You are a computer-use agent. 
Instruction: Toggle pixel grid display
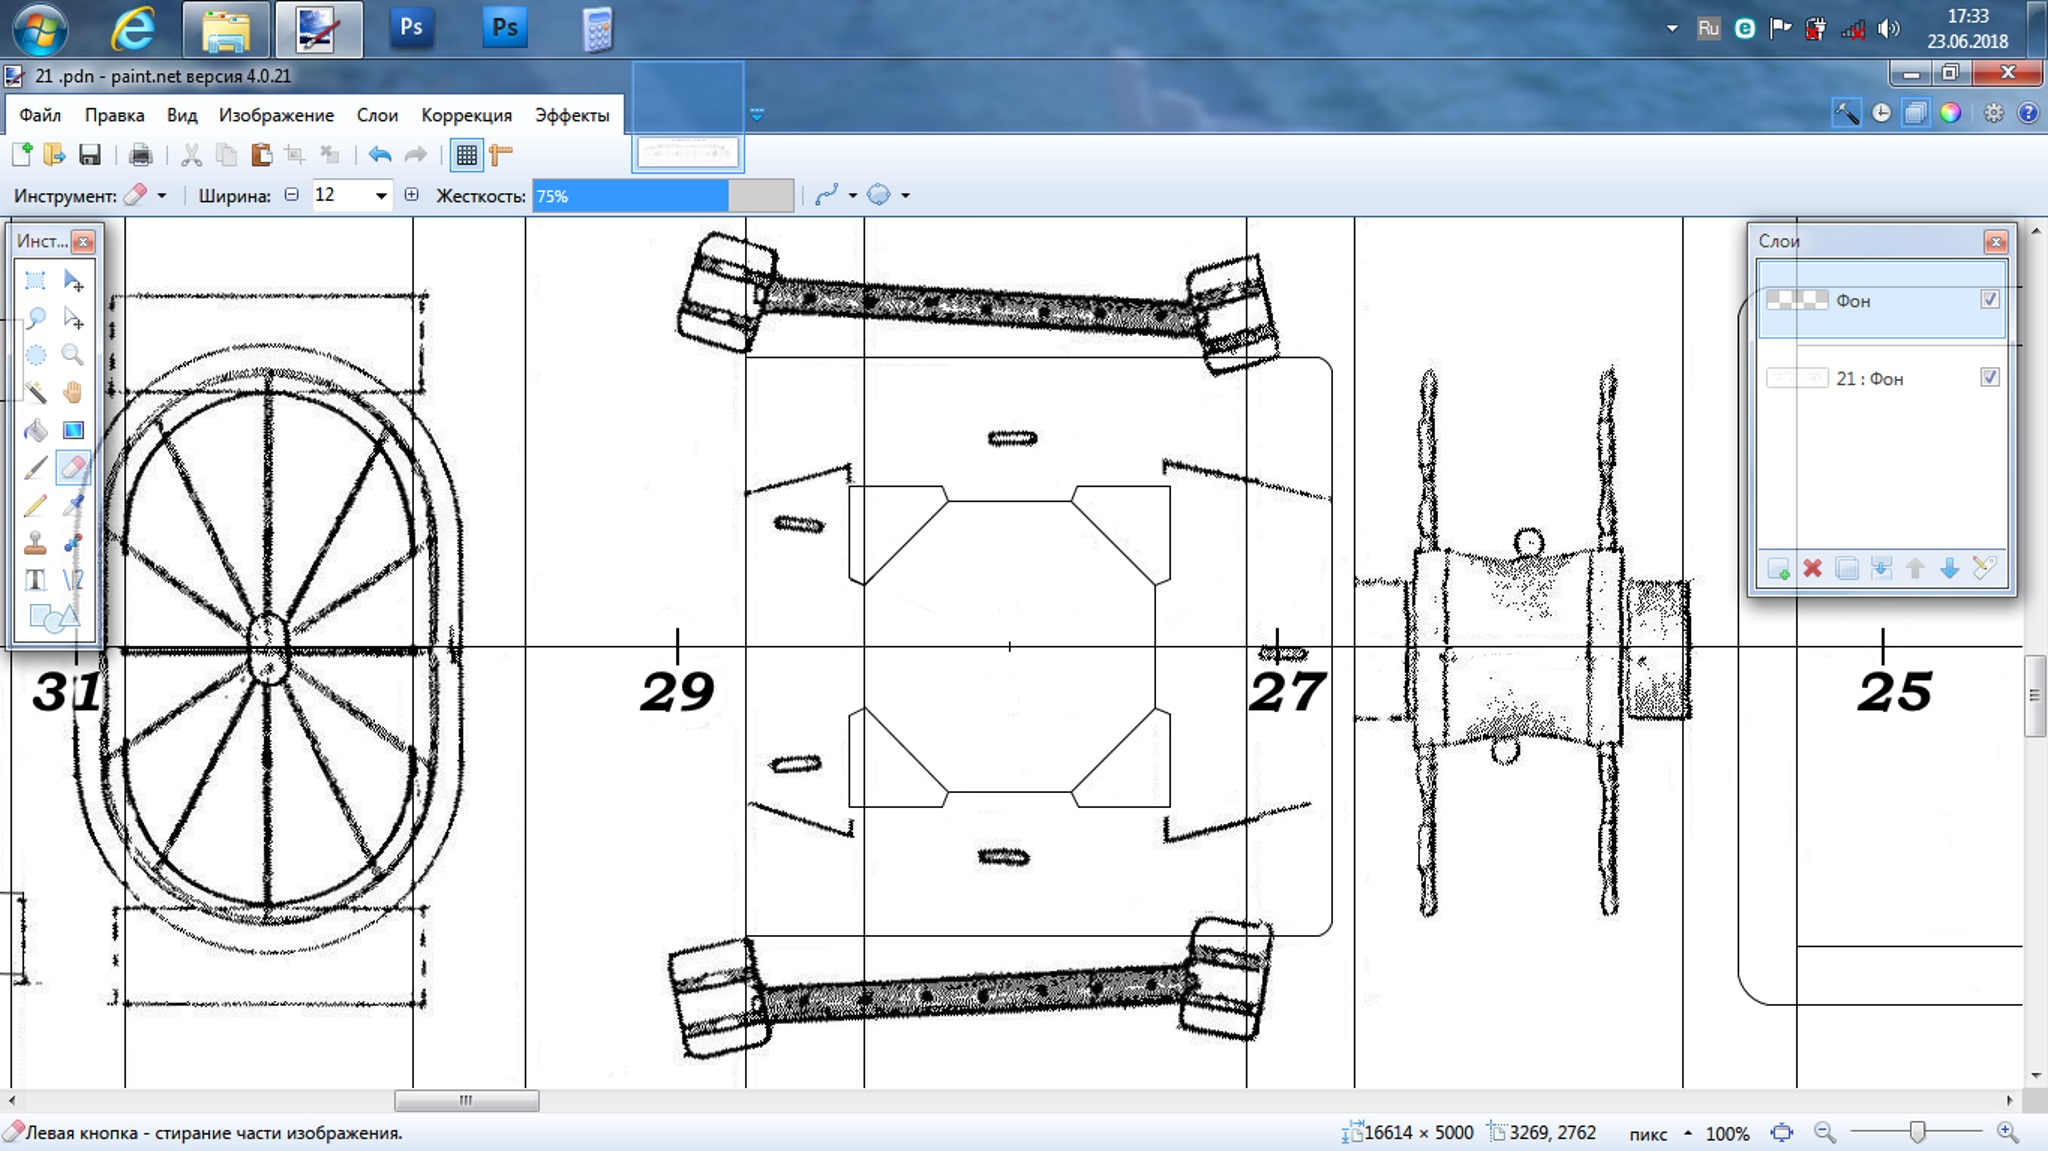pyautogui.click(x=466, y=154)
